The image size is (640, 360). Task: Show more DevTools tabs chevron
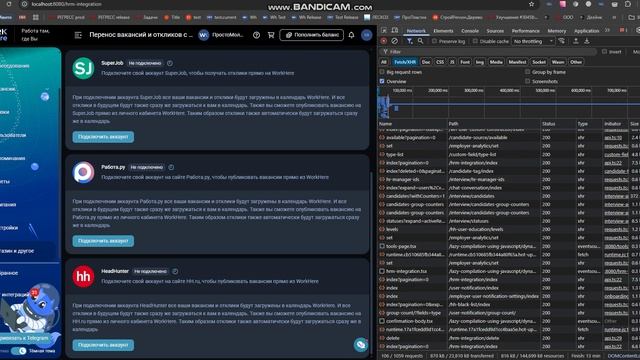(x=607, y=31)
